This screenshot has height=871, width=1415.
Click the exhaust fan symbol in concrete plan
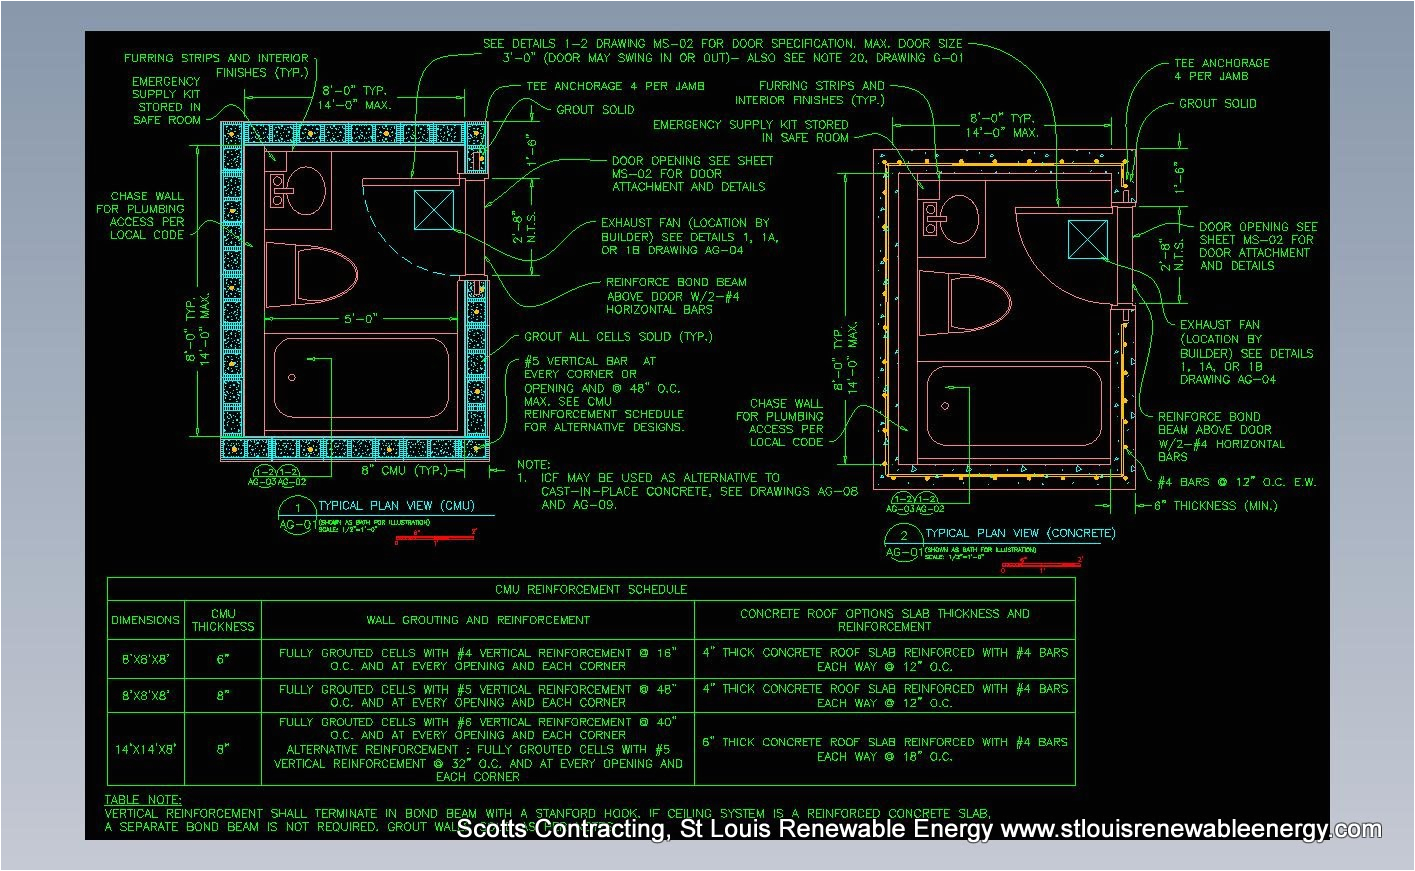click(1085, 238)
